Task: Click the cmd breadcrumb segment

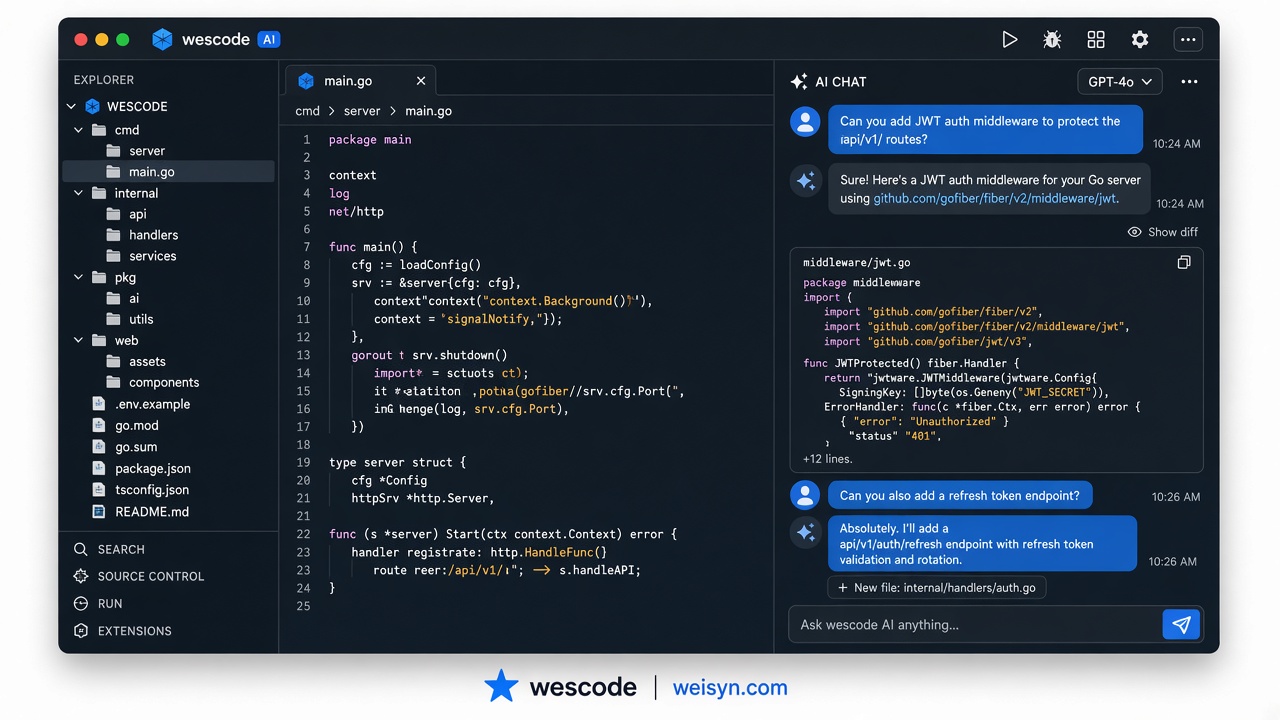Action: pyautogui.click(x=307, y=111)
